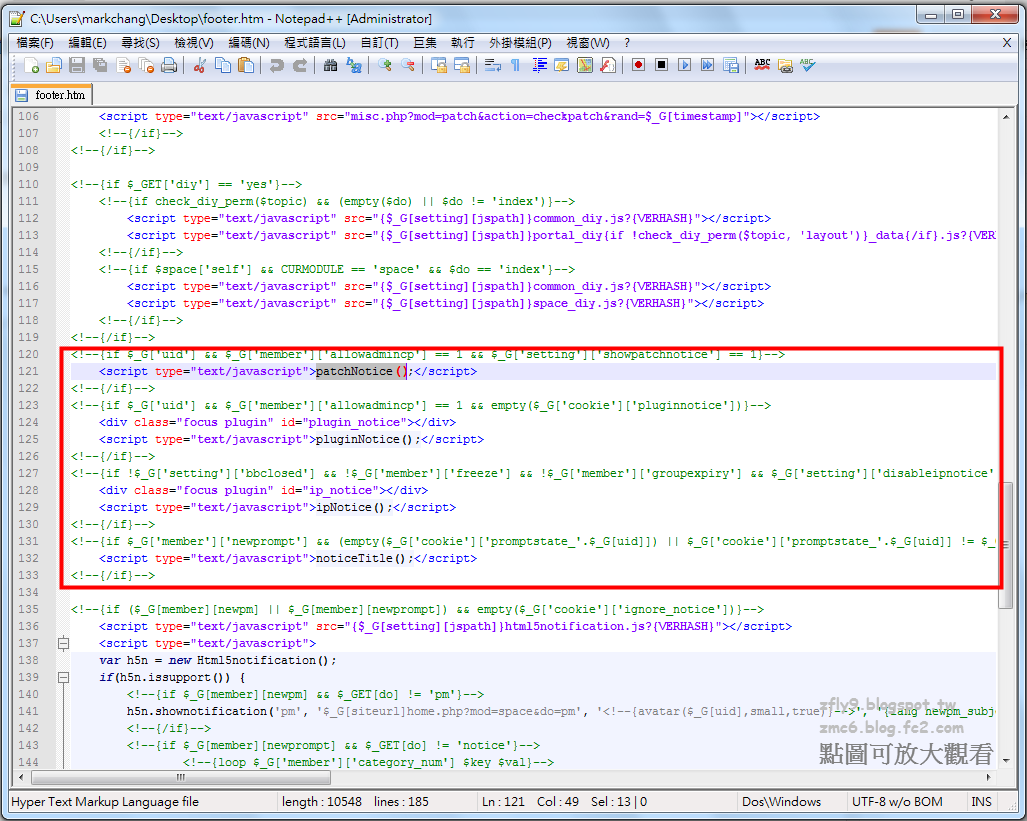The height and width of the screenshot is (821, 1027).
Task: Click the Open file folder icon
Action: point(54,65)
